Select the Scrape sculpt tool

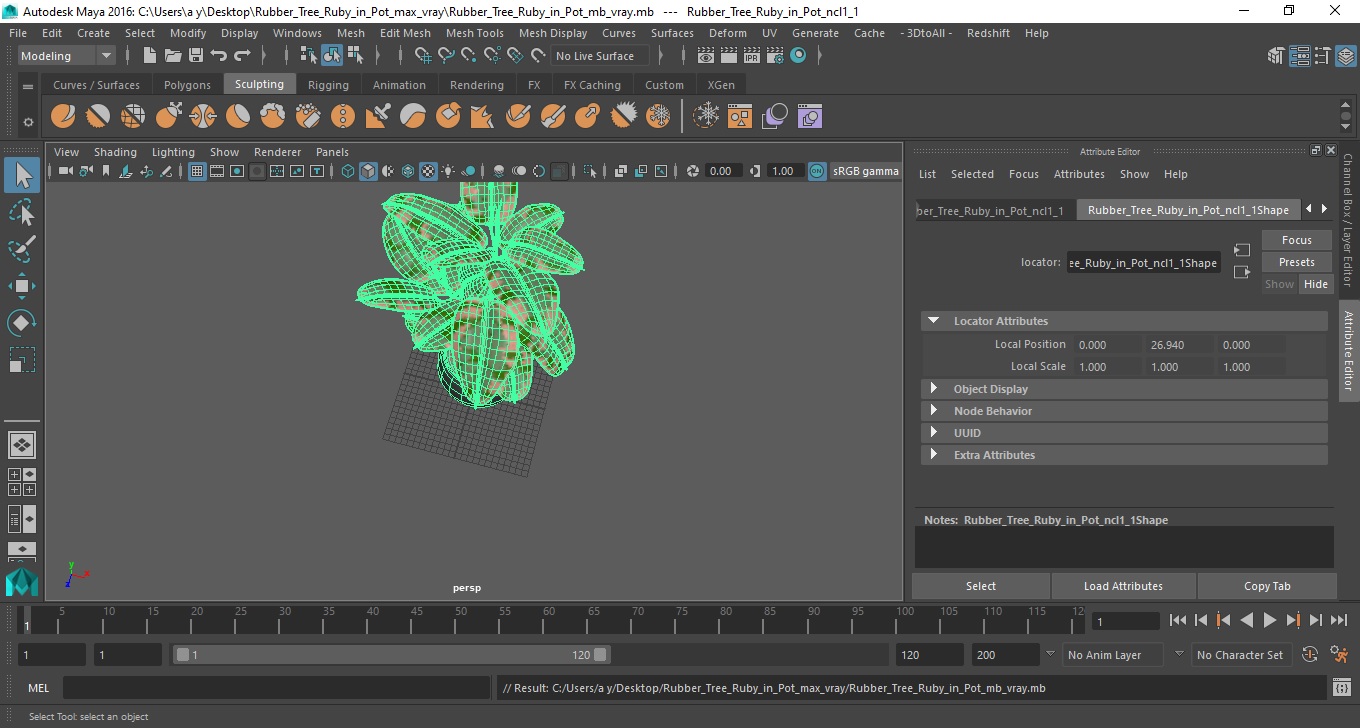coord(448,116)
